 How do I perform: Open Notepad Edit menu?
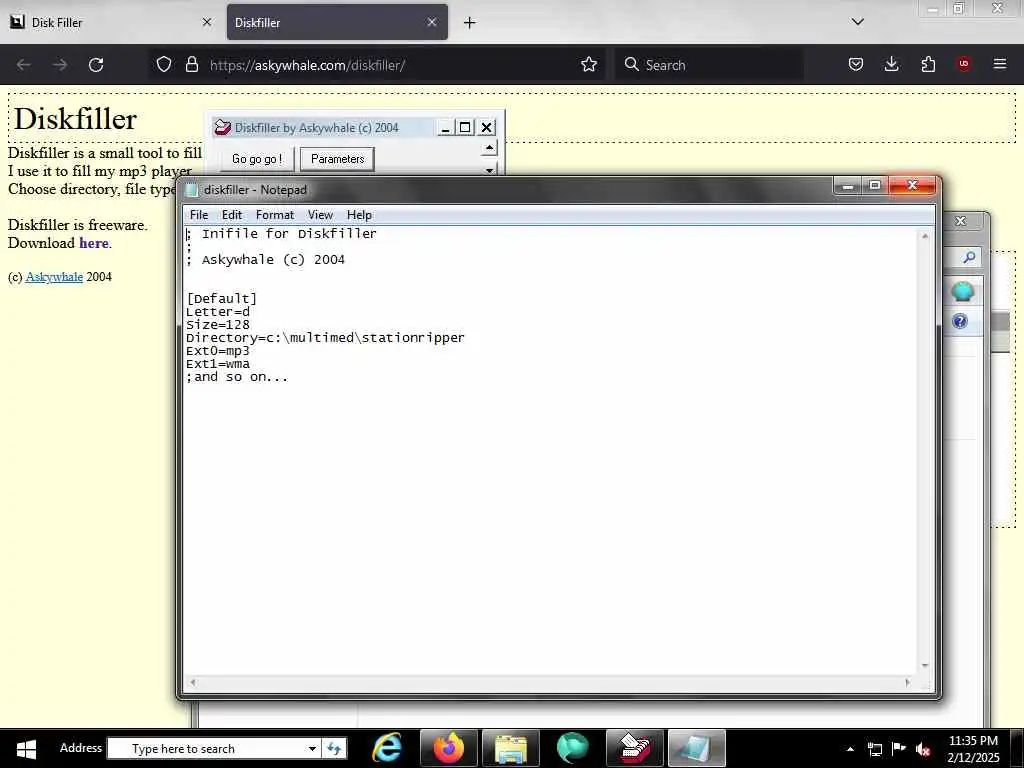coord(232,215)
